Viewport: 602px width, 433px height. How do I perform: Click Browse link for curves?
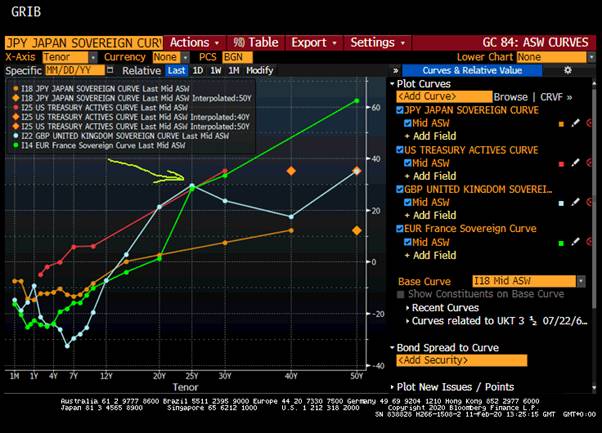(511, 97)
